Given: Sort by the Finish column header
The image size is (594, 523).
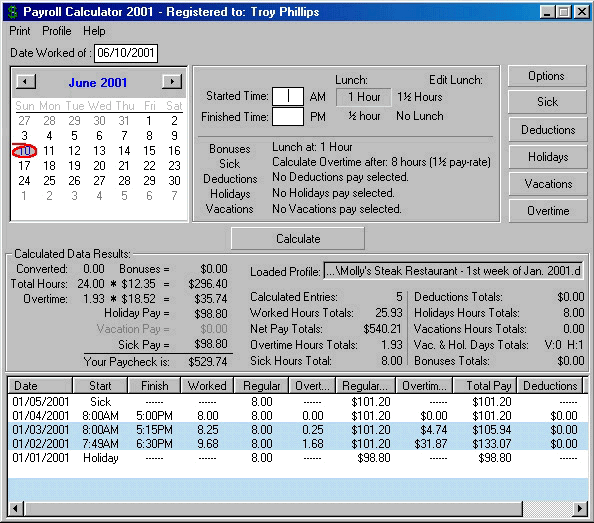Looking at the screenshot, I should (x=155, y=386).
